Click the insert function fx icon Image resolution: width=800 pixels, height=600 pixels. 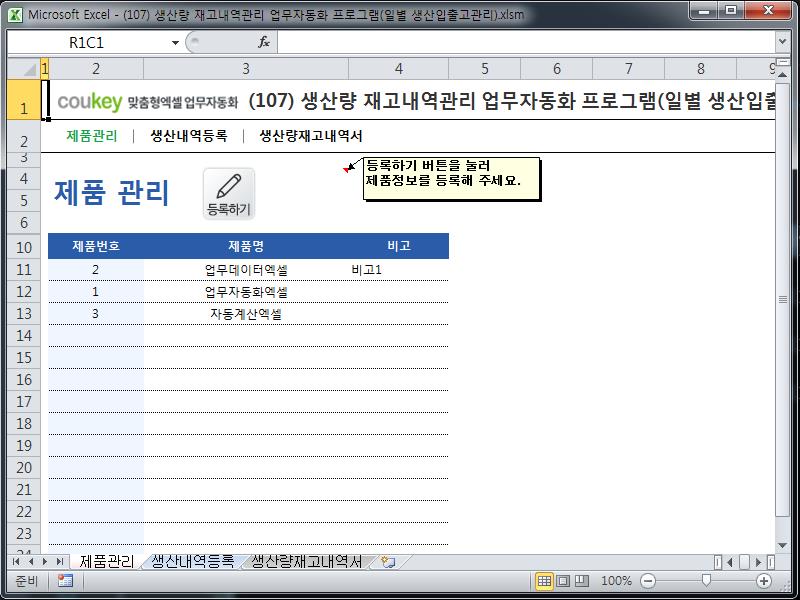264,42
